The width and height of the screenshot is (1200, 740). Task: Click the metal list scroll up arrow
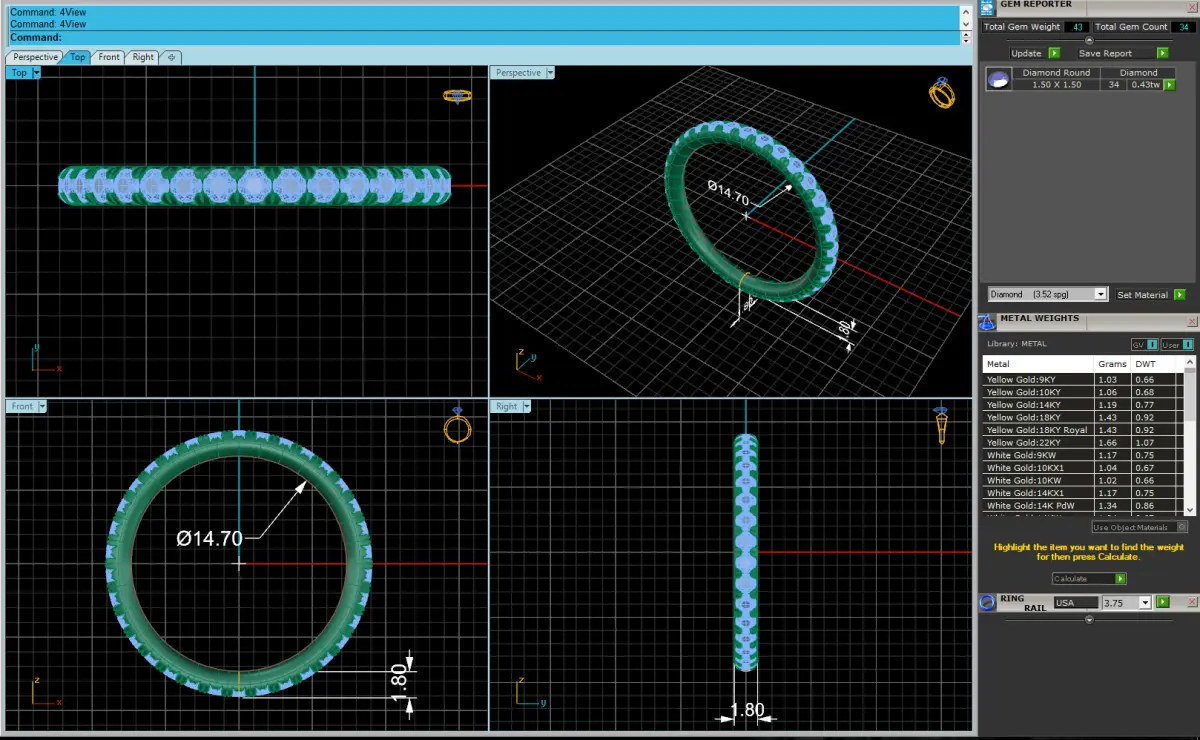click(x=1190, y=361)
